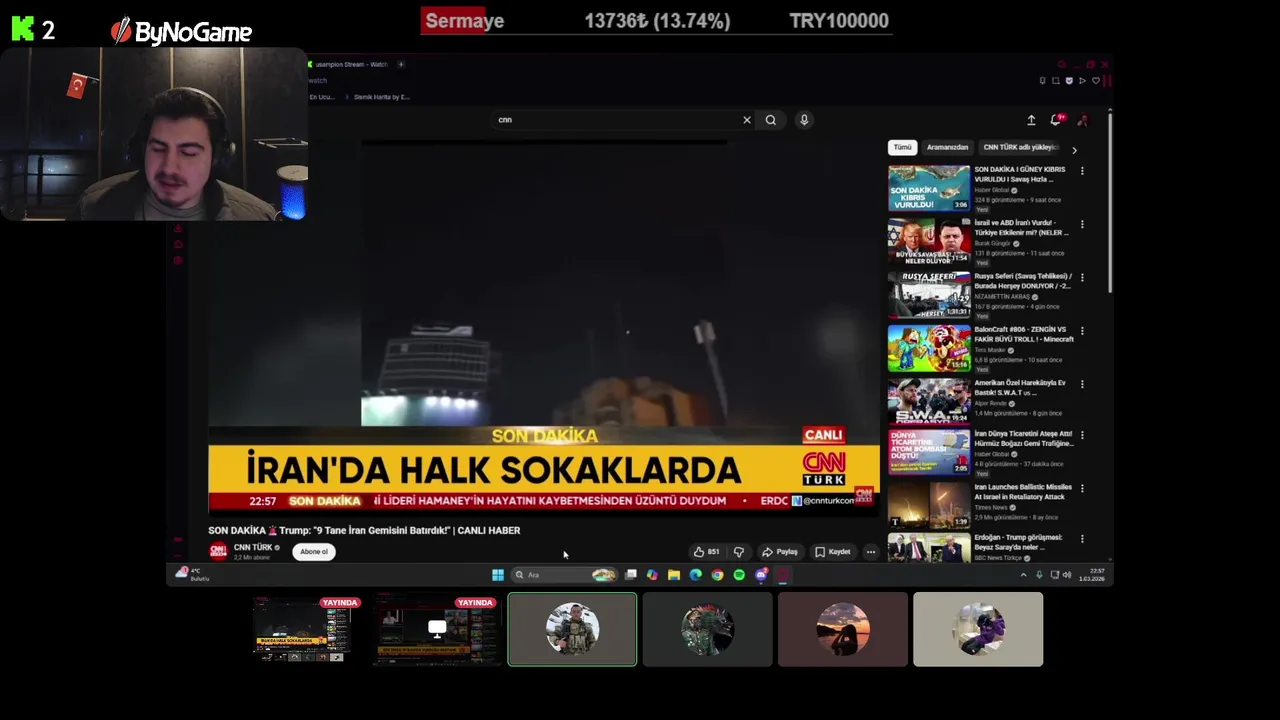1280x720 pixels.
Task: Open Windows Start menu
Action: click(498, 575)
